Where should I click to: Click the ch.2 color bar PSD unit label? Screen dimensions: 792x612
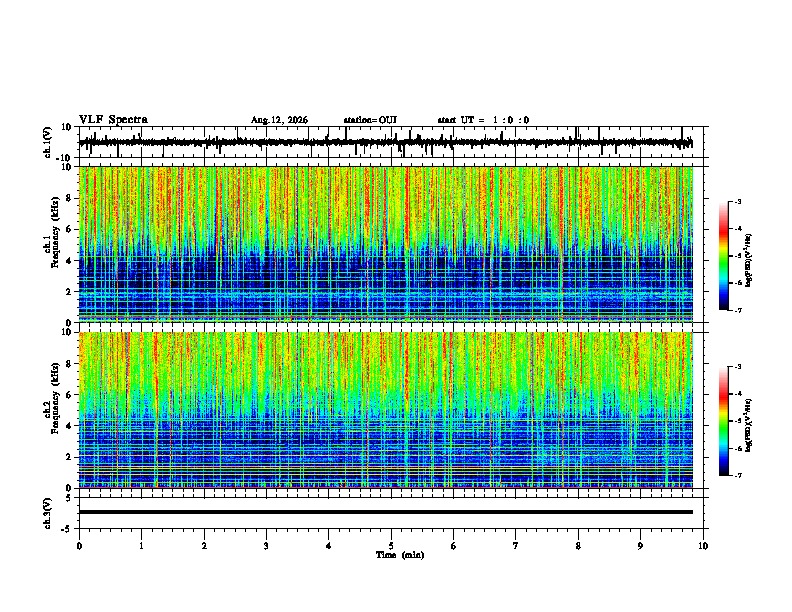[x=748, y=426]
